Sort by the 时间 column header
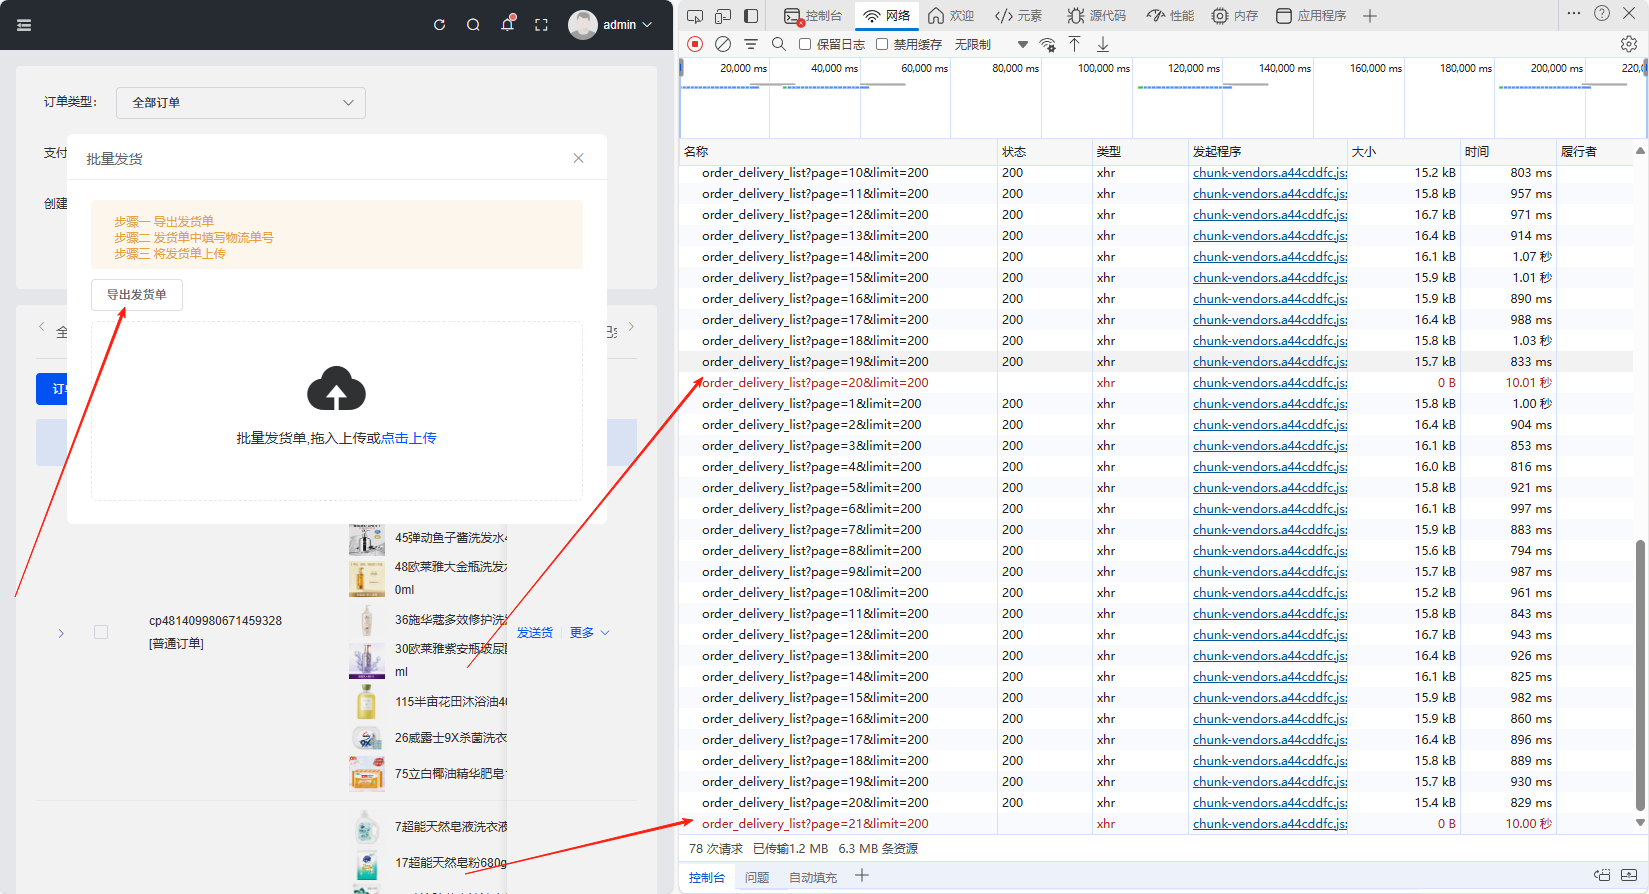Viewport: 1649px width, 894px height. click(1508, 151)
